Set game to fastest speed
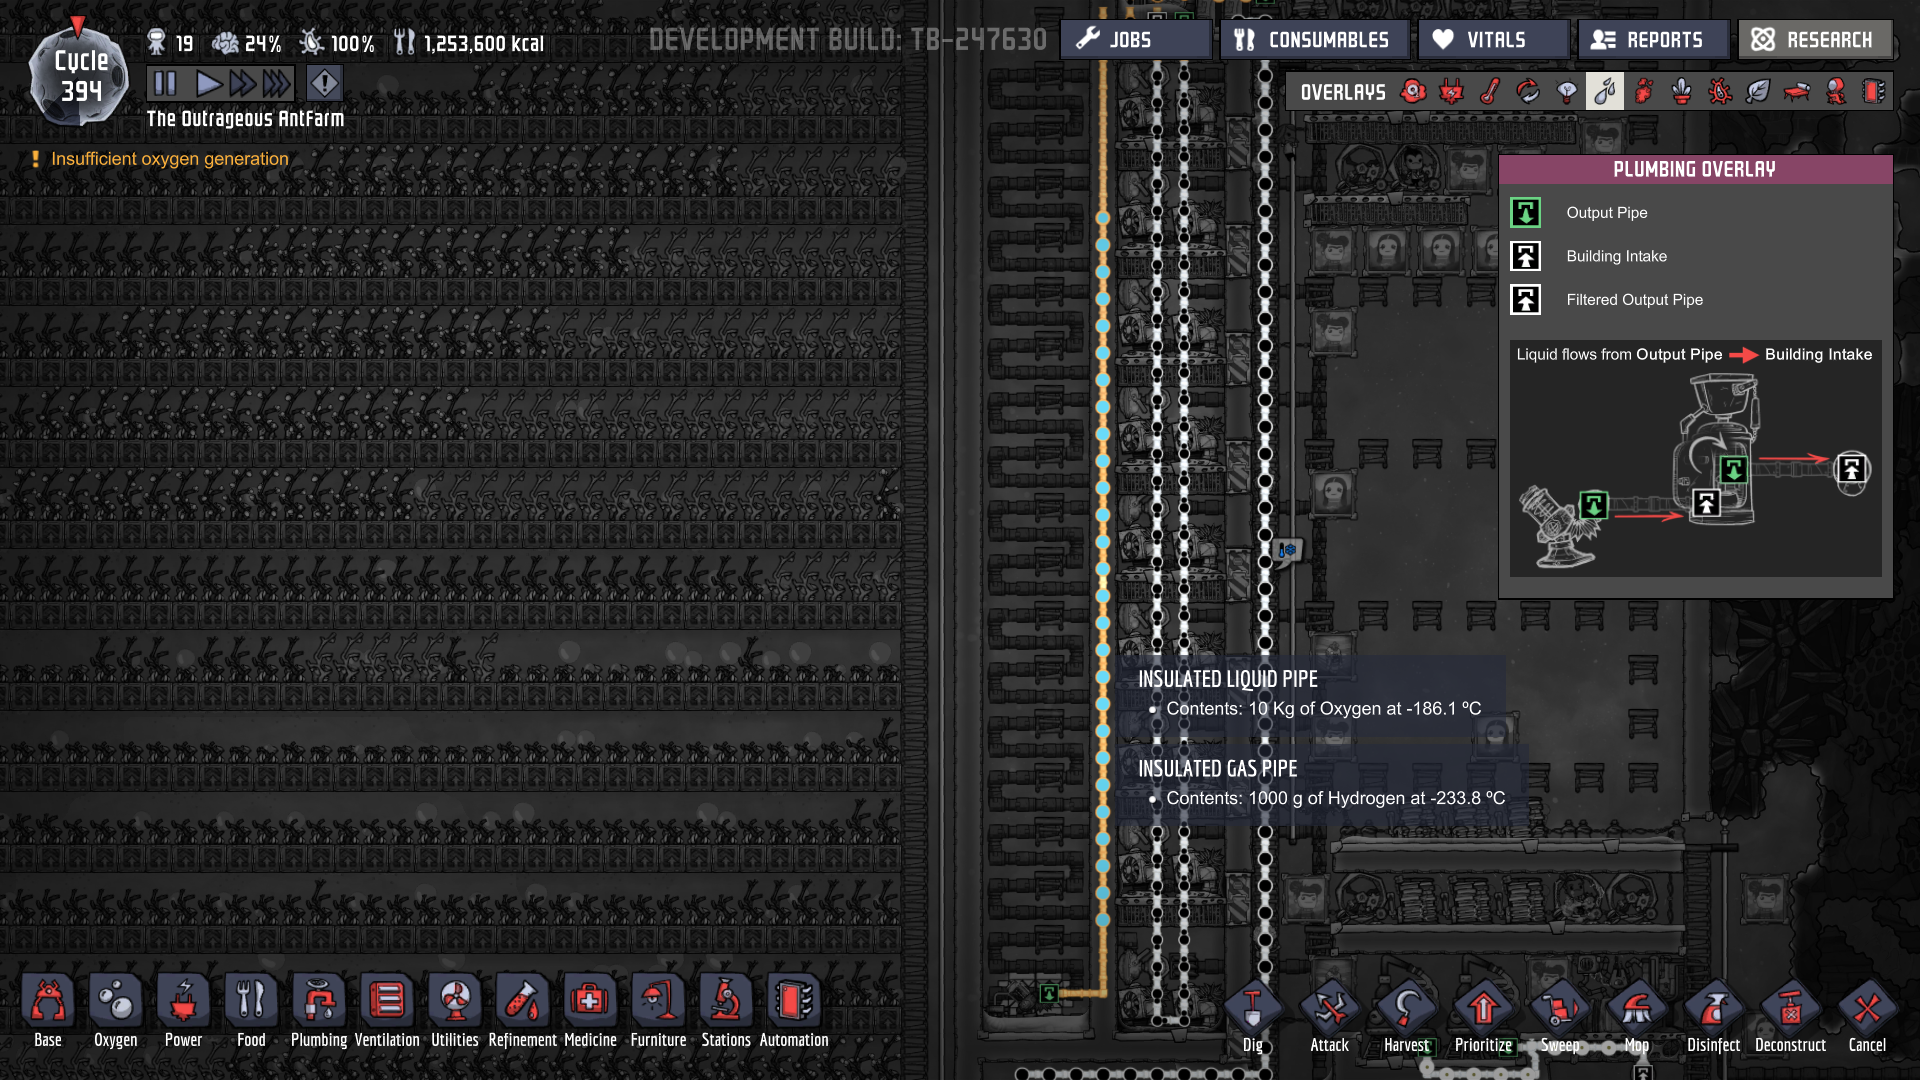 (278, 83)
